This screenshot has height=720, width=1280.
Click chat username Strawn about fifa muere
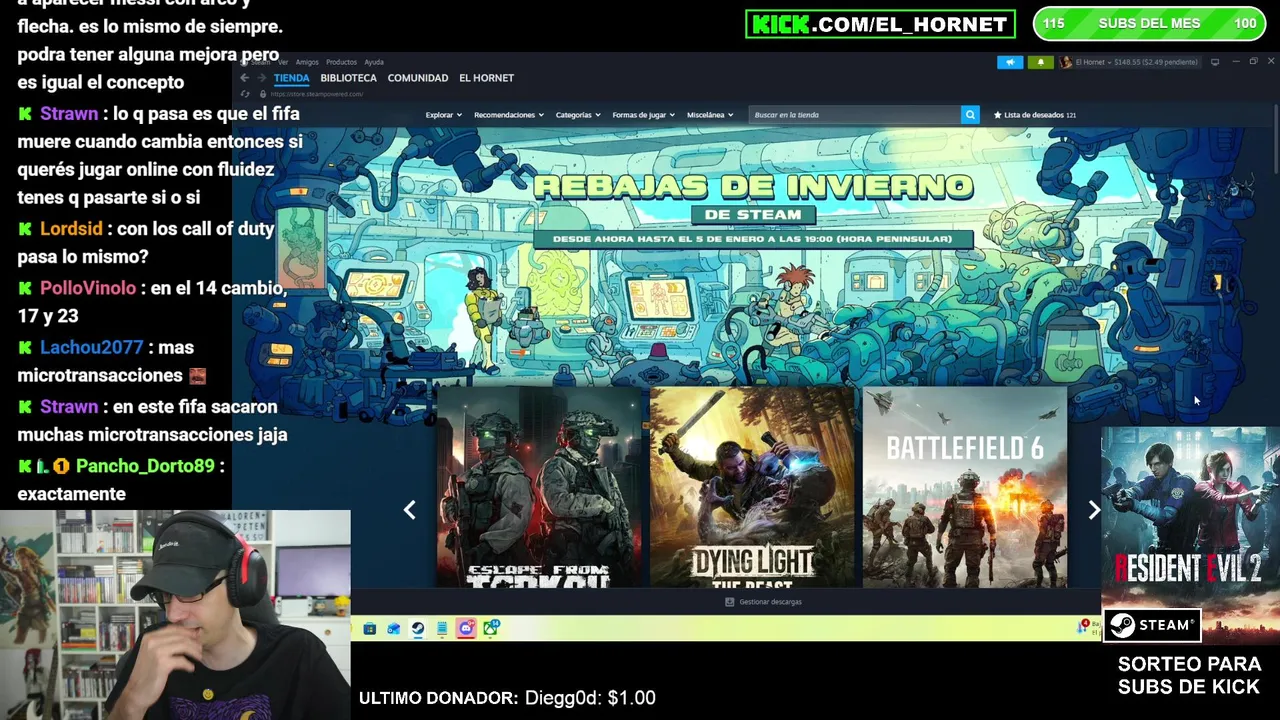coord(69,114)
